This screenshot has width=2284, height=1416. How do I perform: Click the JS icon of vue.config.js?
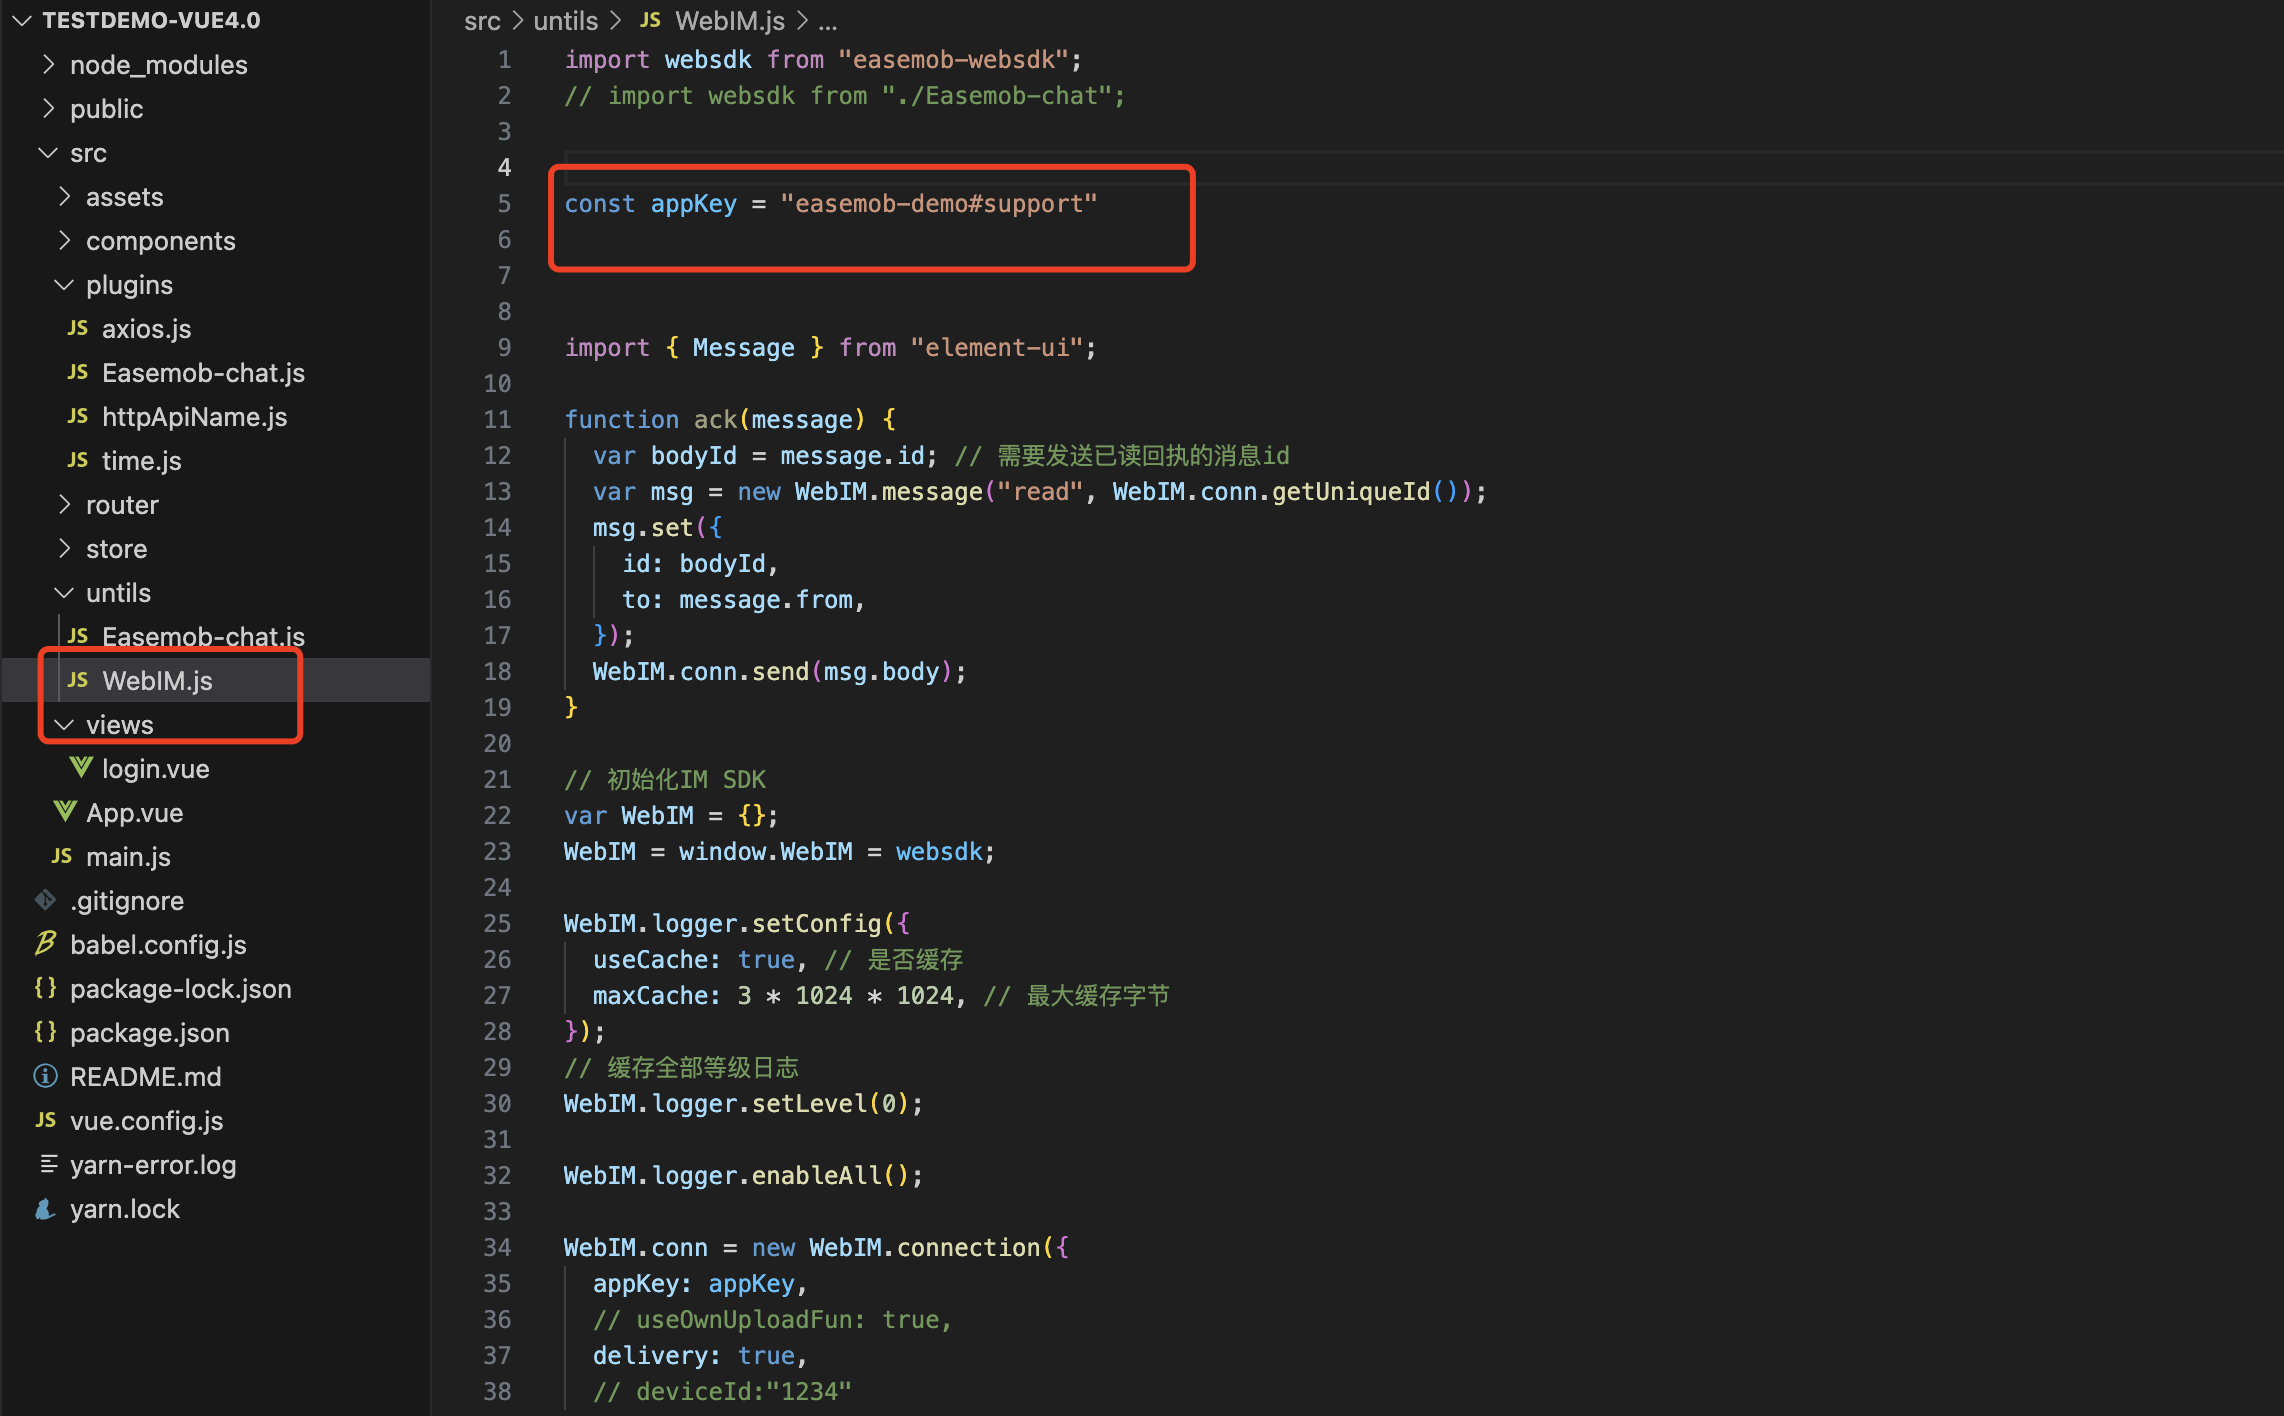pyautogui.click(x=45, y=1120)
